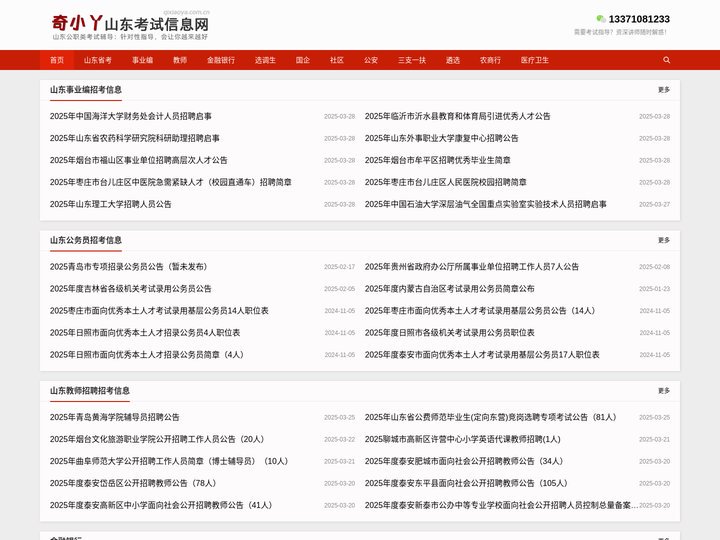This screenshot has height=540, width=720.
Task: Open 选调生 navigation item
Action: 265,60
